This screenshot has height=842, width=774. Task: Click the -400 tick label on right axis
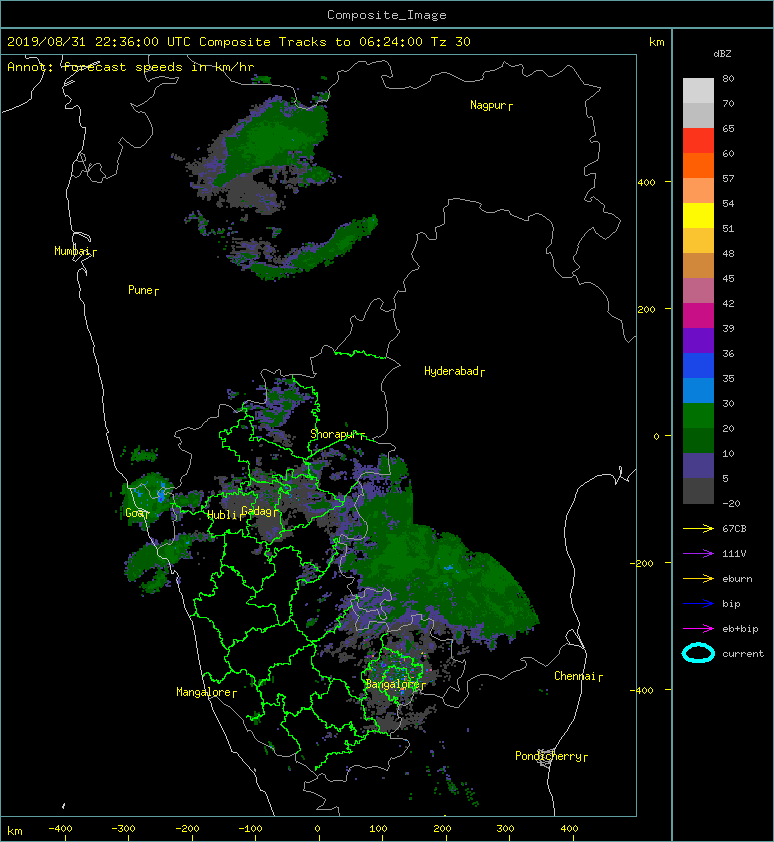pos(643,691)
